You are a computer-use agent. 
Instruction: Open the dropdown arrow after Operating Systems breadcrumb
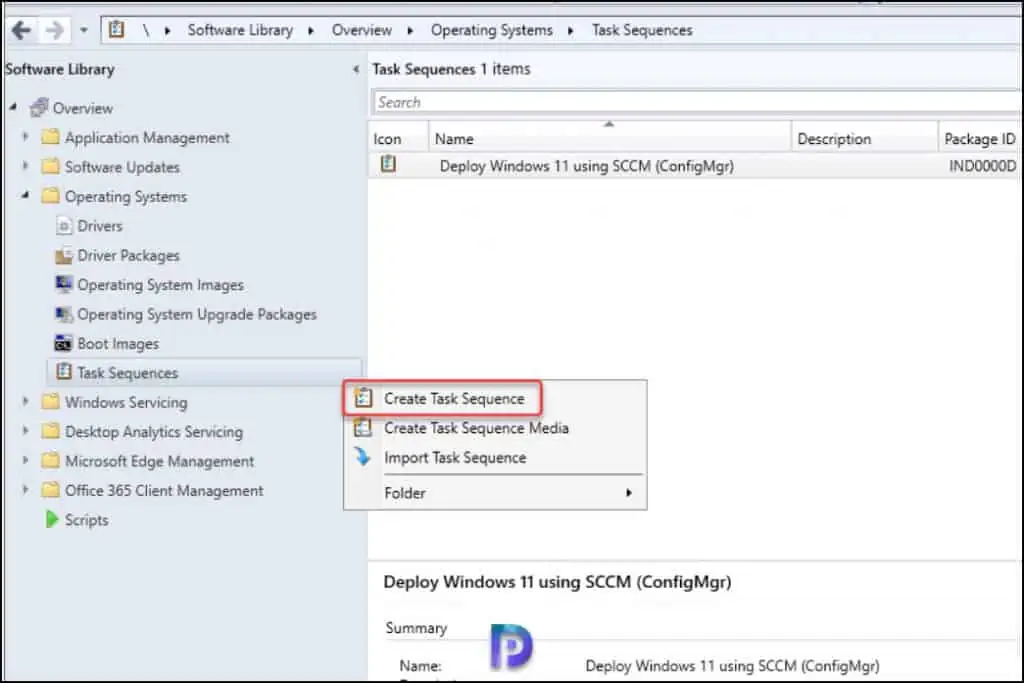click(x=571, y=31)
